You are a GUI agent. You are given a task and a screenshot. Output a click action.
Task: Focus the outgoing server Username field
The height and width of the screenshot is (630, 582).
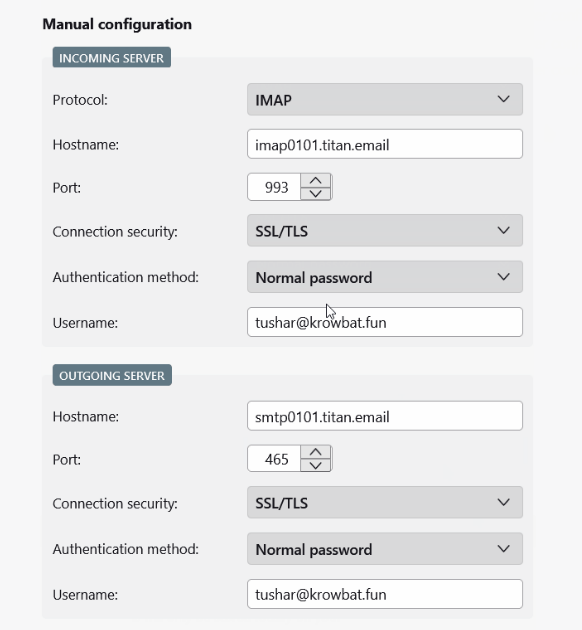pyautogui.click(x=385, y=594)
